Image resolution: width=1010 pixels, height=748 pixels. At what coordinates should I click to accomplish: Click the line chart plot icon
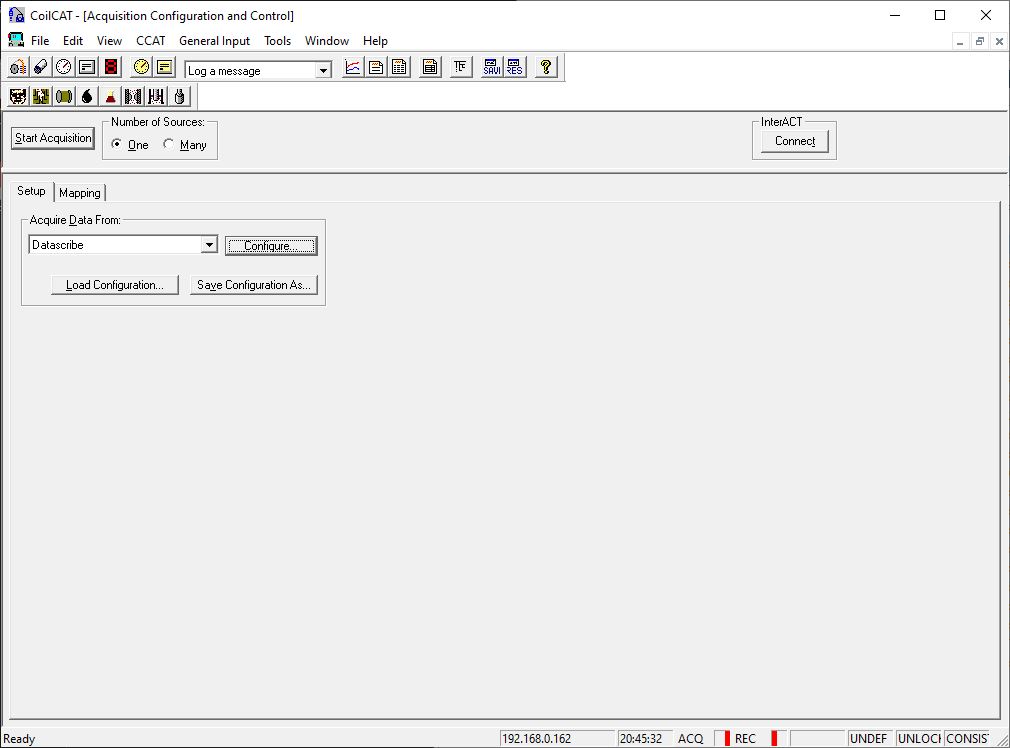pos(353,68)
